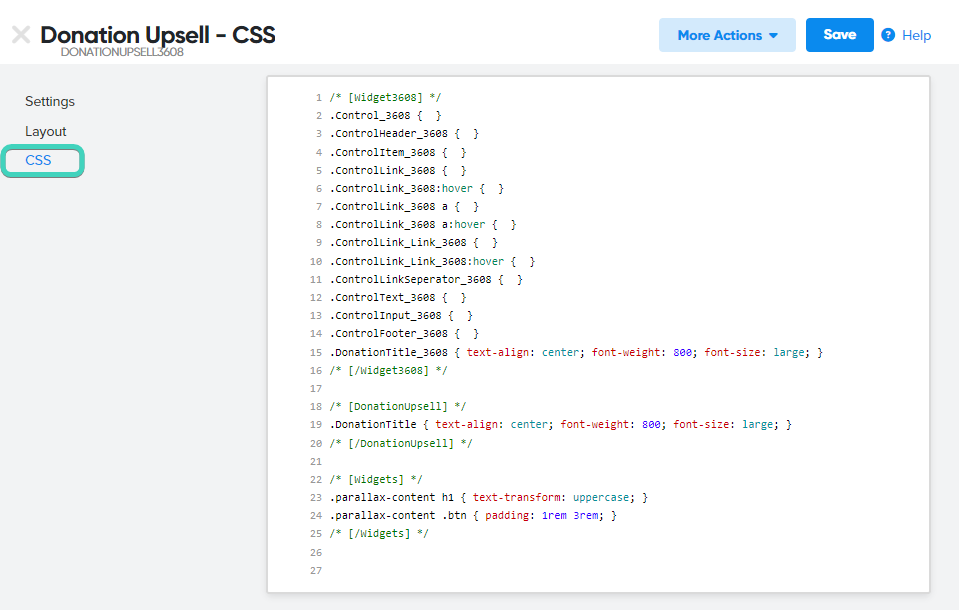
Task: Click the /* [DonationUpsell] */ comment
Action: (x=398, y=406)
